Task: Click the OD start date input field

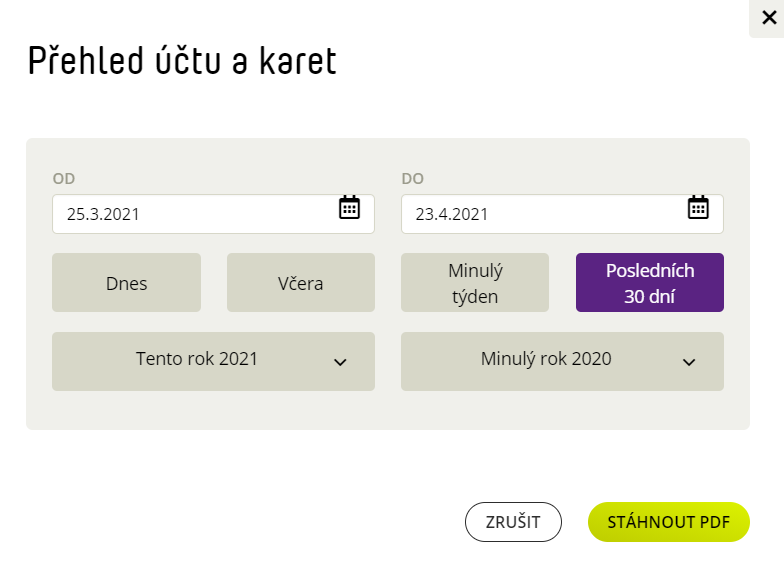Action: tap(214, 214)
